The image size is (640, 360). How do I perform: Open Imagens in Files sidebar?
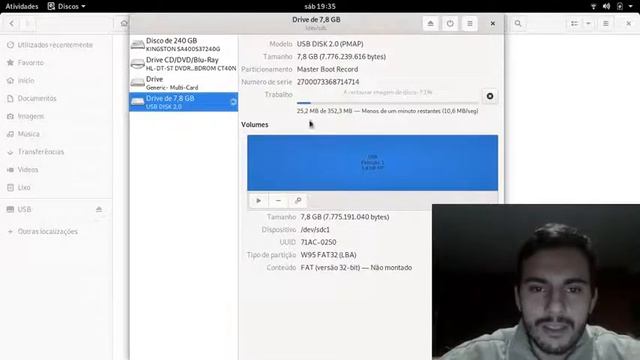[x=56, y=116]
